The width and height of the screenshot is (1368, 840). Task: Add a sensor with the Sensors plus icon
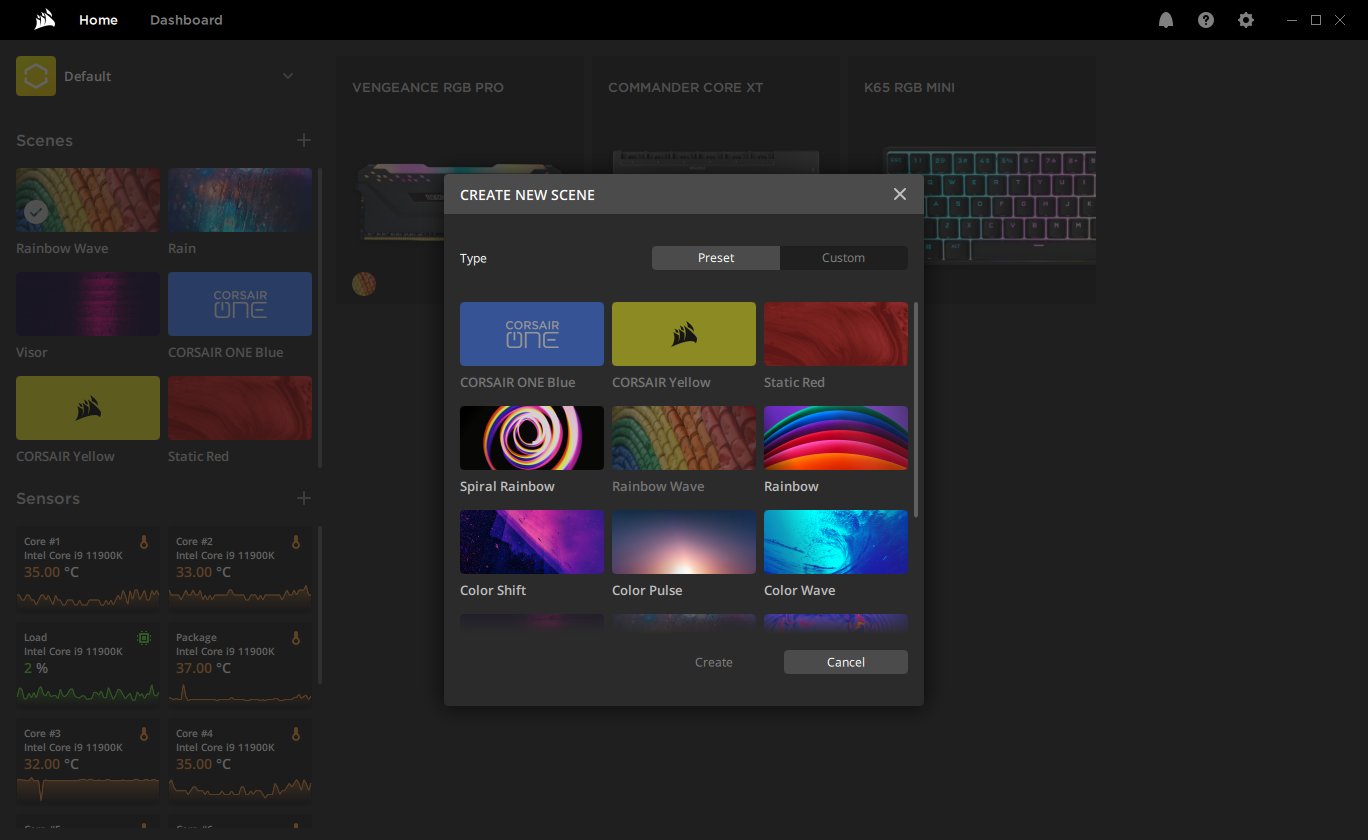(x=304, y=498)
